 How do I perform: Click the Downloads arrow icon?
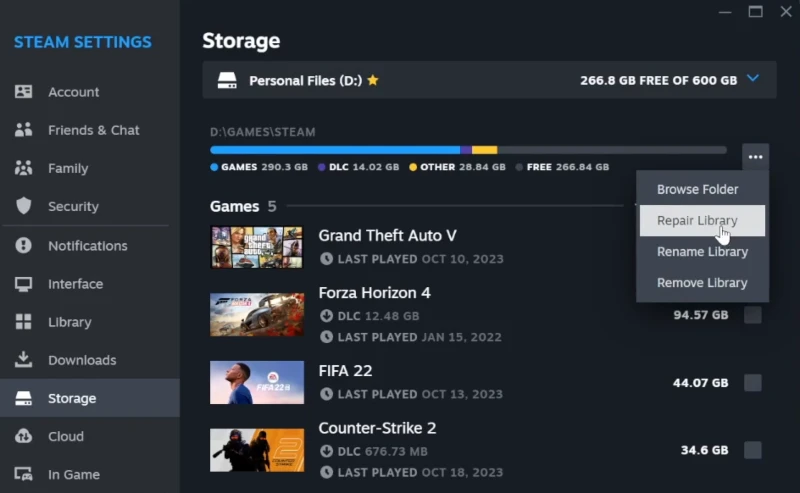tap(23, 360)
